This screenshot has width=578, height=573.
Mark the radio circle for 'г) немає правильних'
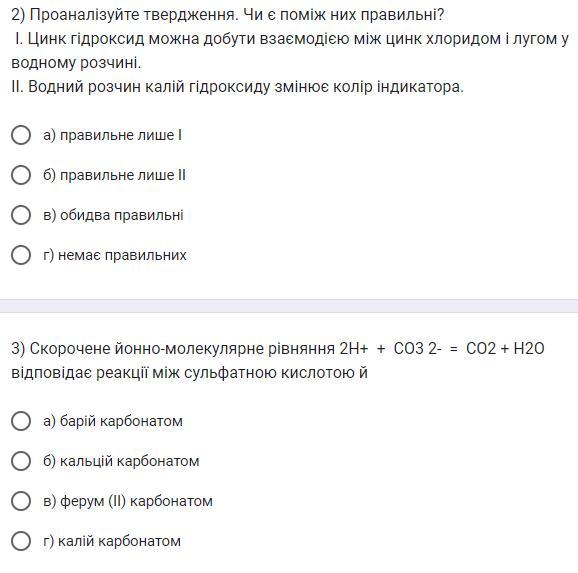(21, 255)
